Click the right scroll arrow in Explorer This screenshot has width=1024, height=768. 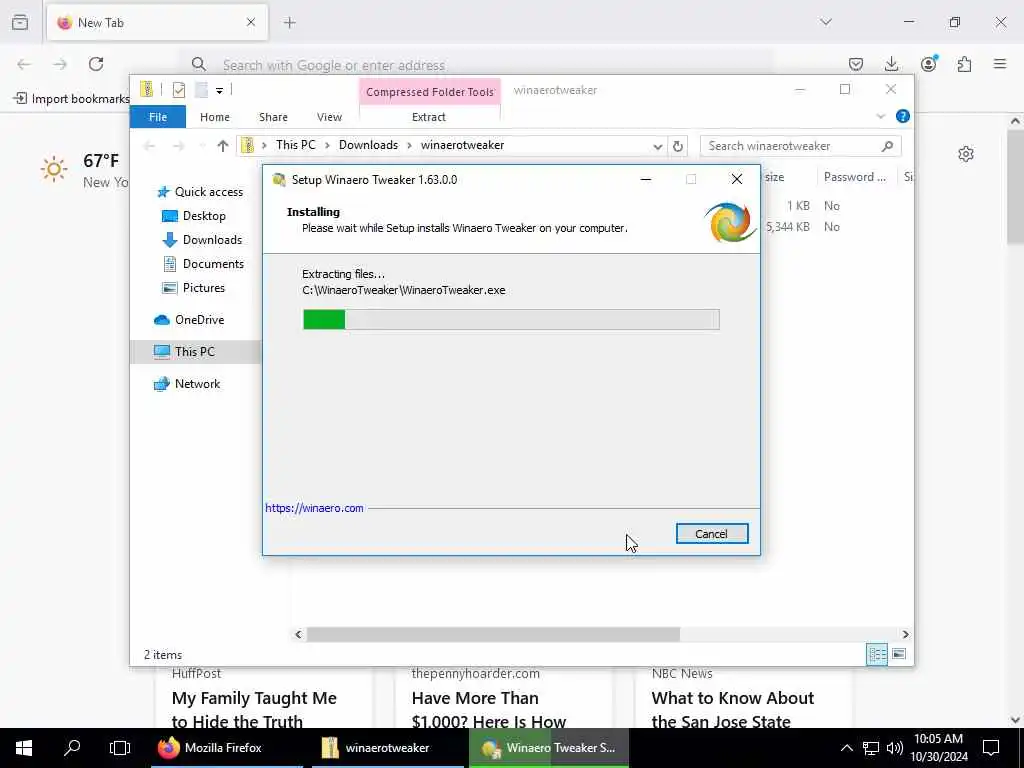tap(905, 634)
